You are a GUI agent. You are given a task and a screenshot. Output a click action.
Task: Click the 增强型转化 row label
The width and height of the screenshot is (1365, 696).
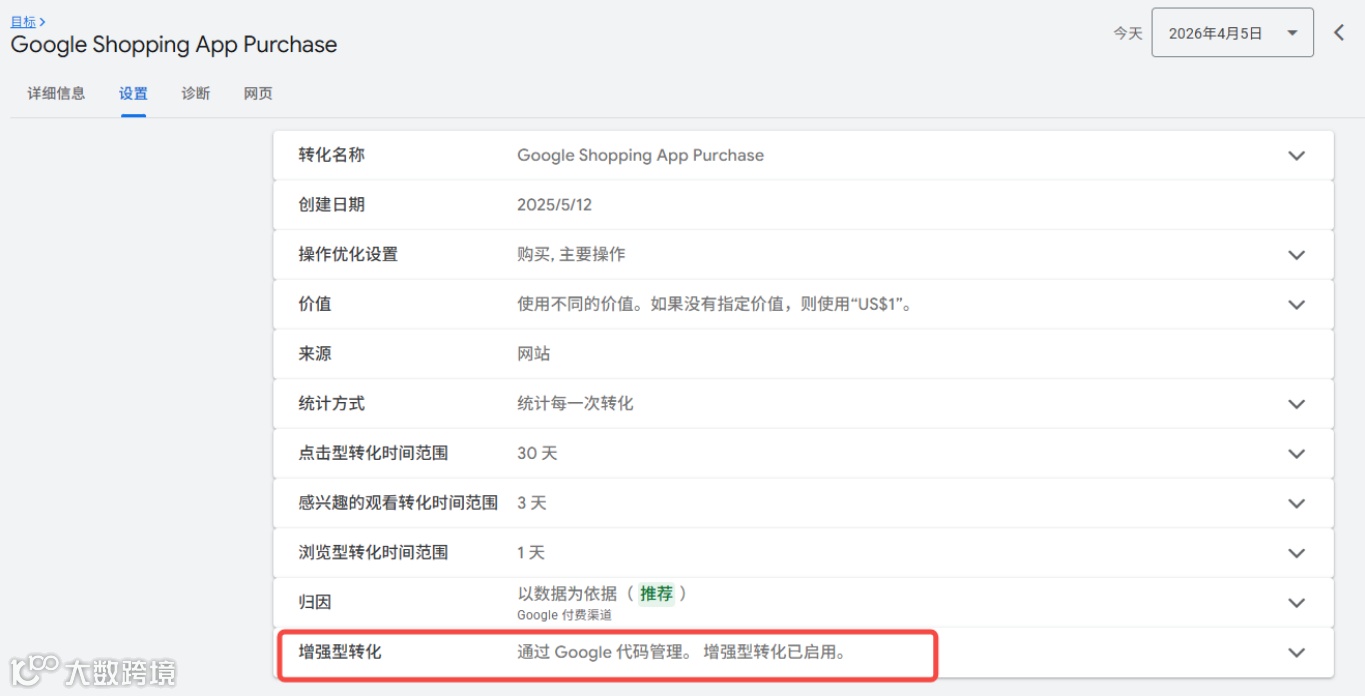[340, 652]
